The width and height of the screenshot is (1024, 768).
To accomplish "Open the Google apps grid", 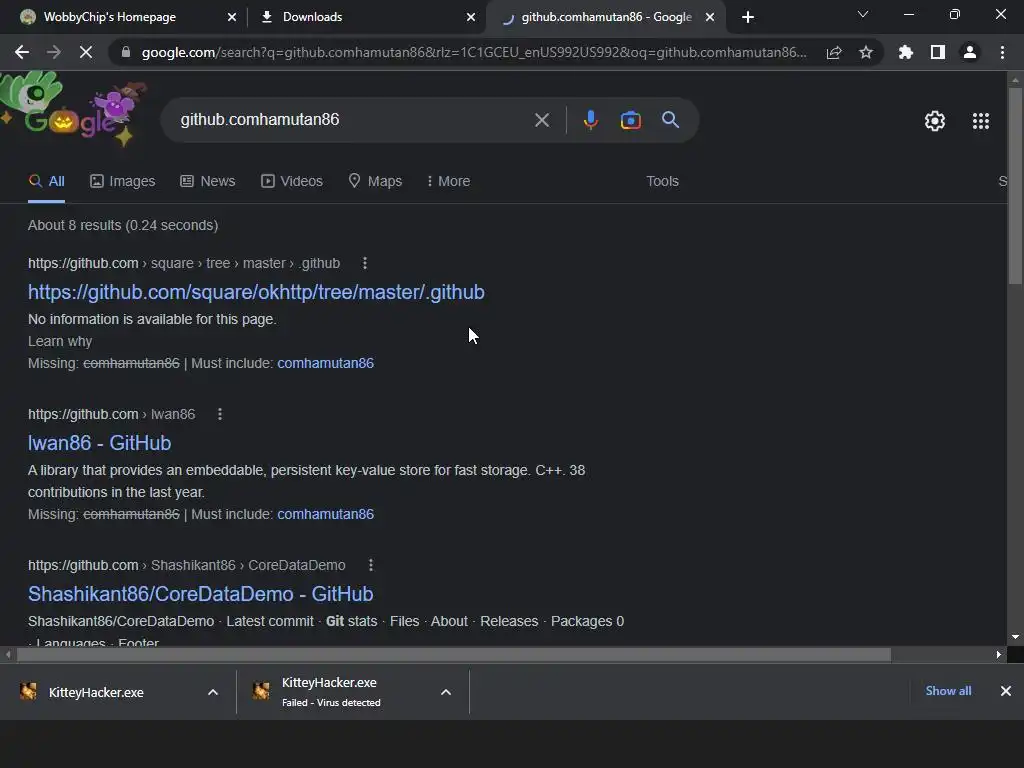I will (980, 121).
